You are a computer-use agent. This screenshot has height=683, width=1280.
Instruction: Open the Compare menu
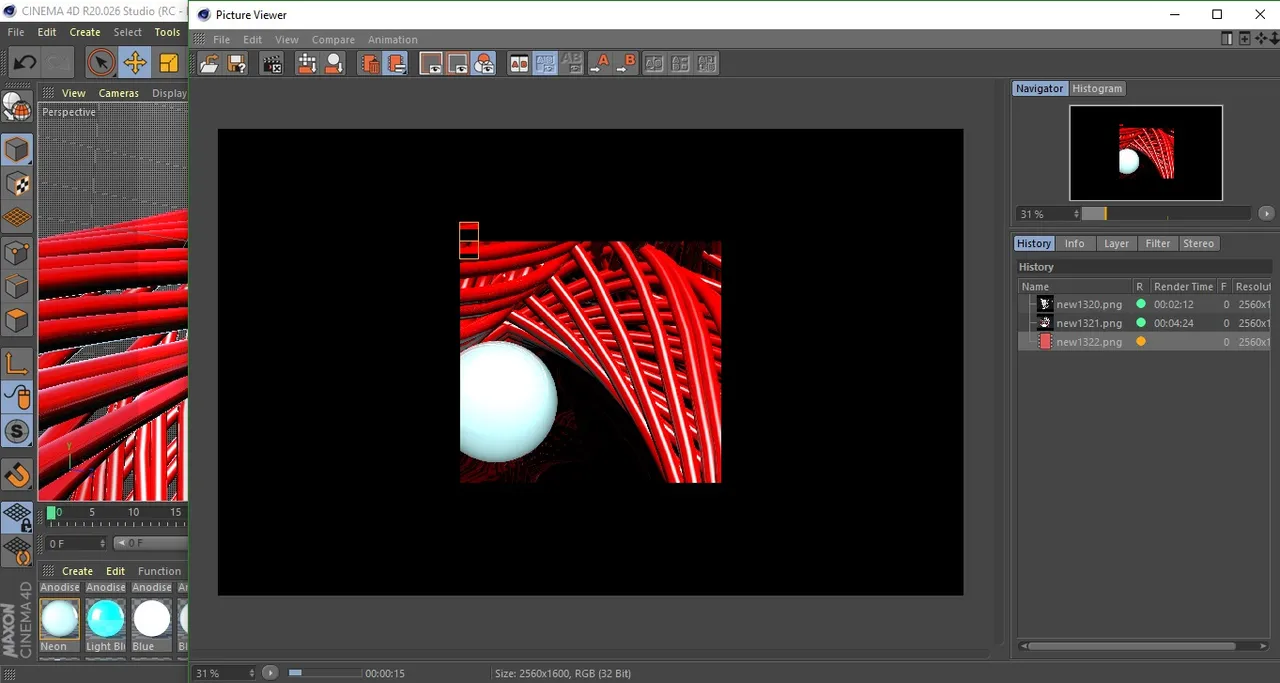tap(333, 40)
